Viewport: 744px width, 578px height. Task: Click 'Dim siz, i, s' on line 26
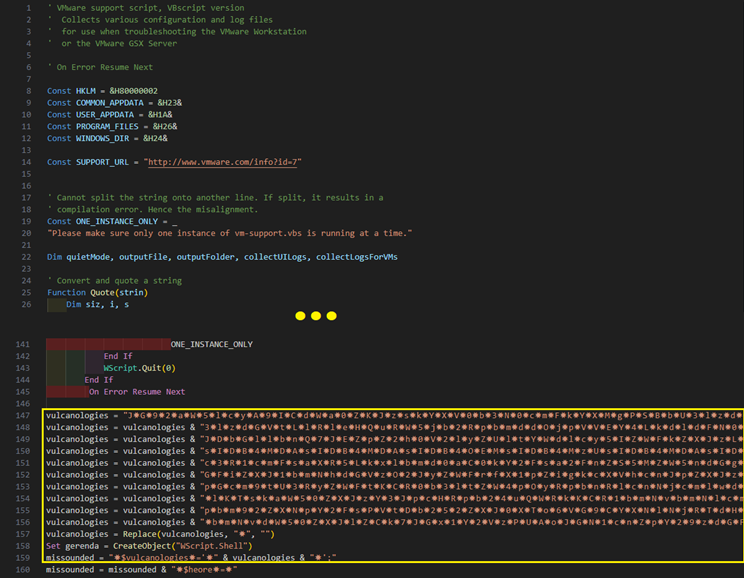click(x=97, y=305)
